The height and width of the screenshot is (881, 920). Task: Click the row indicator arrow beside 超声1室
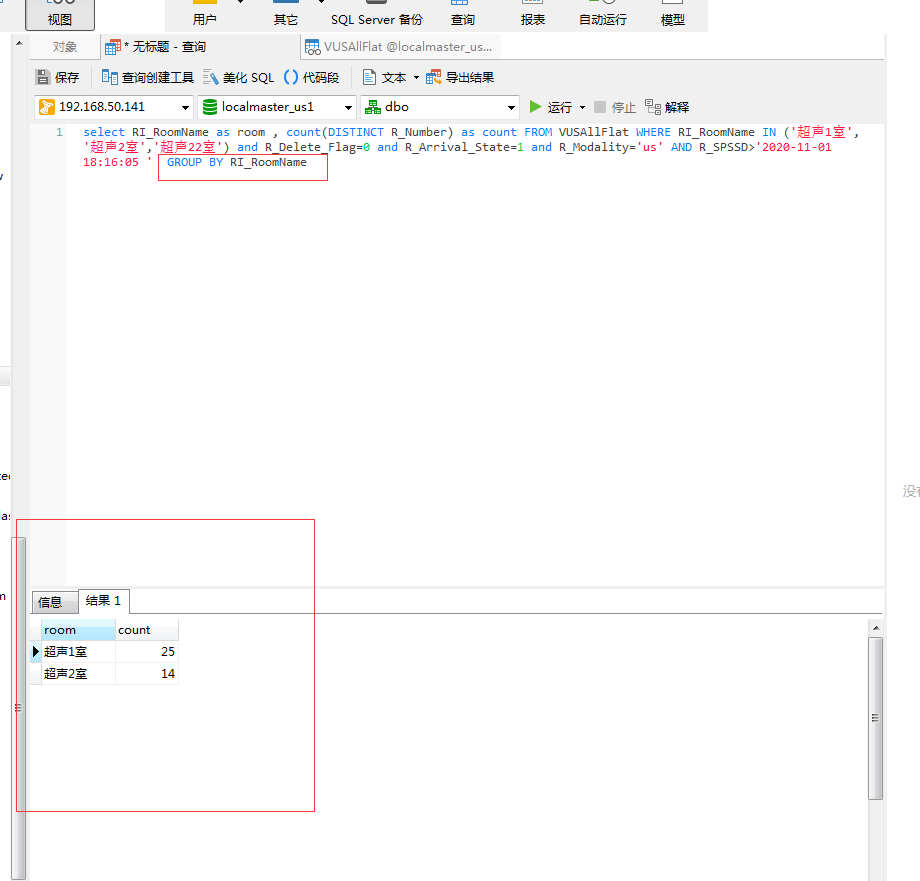pyautogui.click(x=35, y=652)
